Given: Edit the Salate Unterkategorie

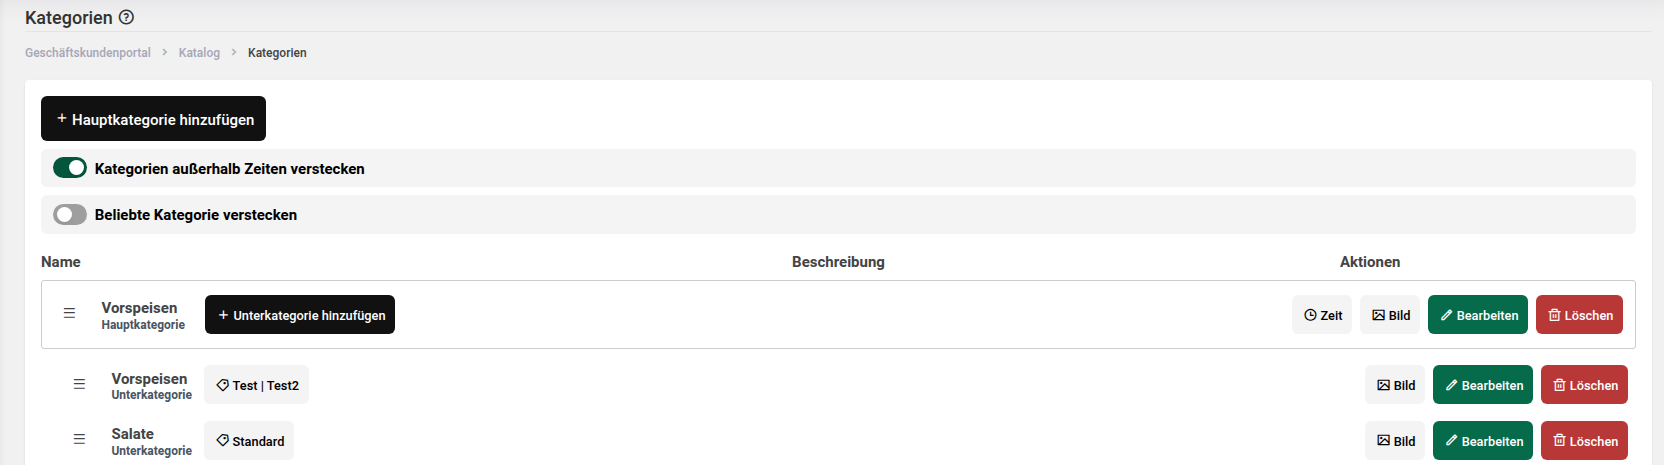Looking at the screenshot, I should [x=1483, y=441].
